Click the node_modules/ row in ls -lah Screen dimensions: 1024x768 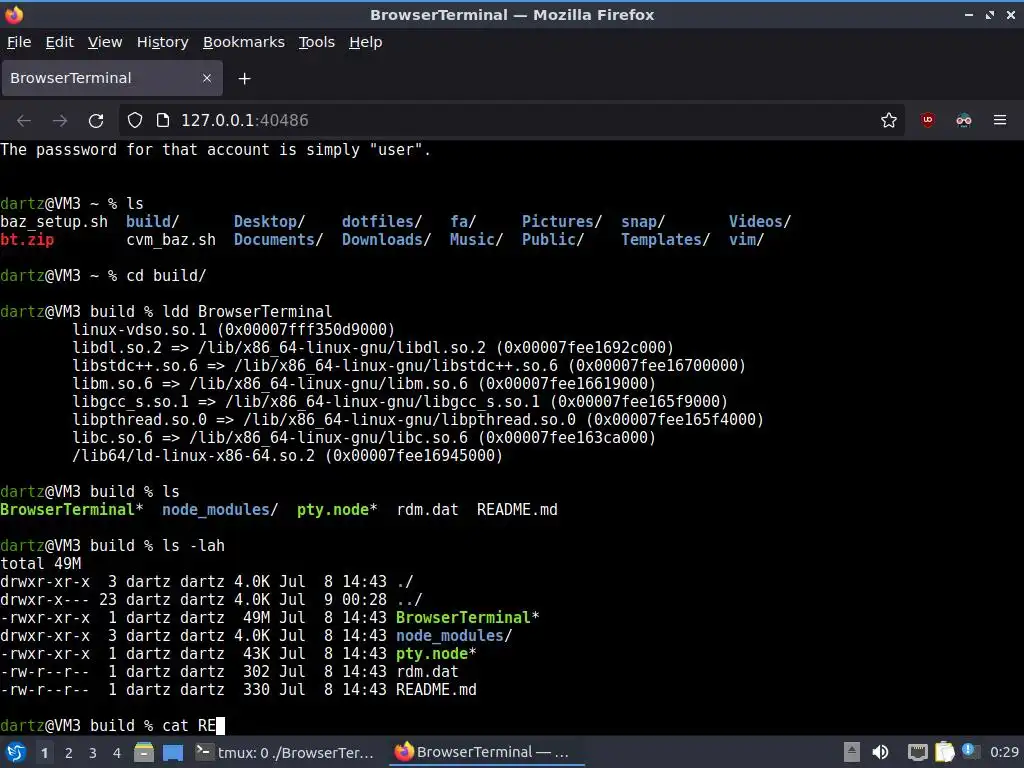(257, 635)
